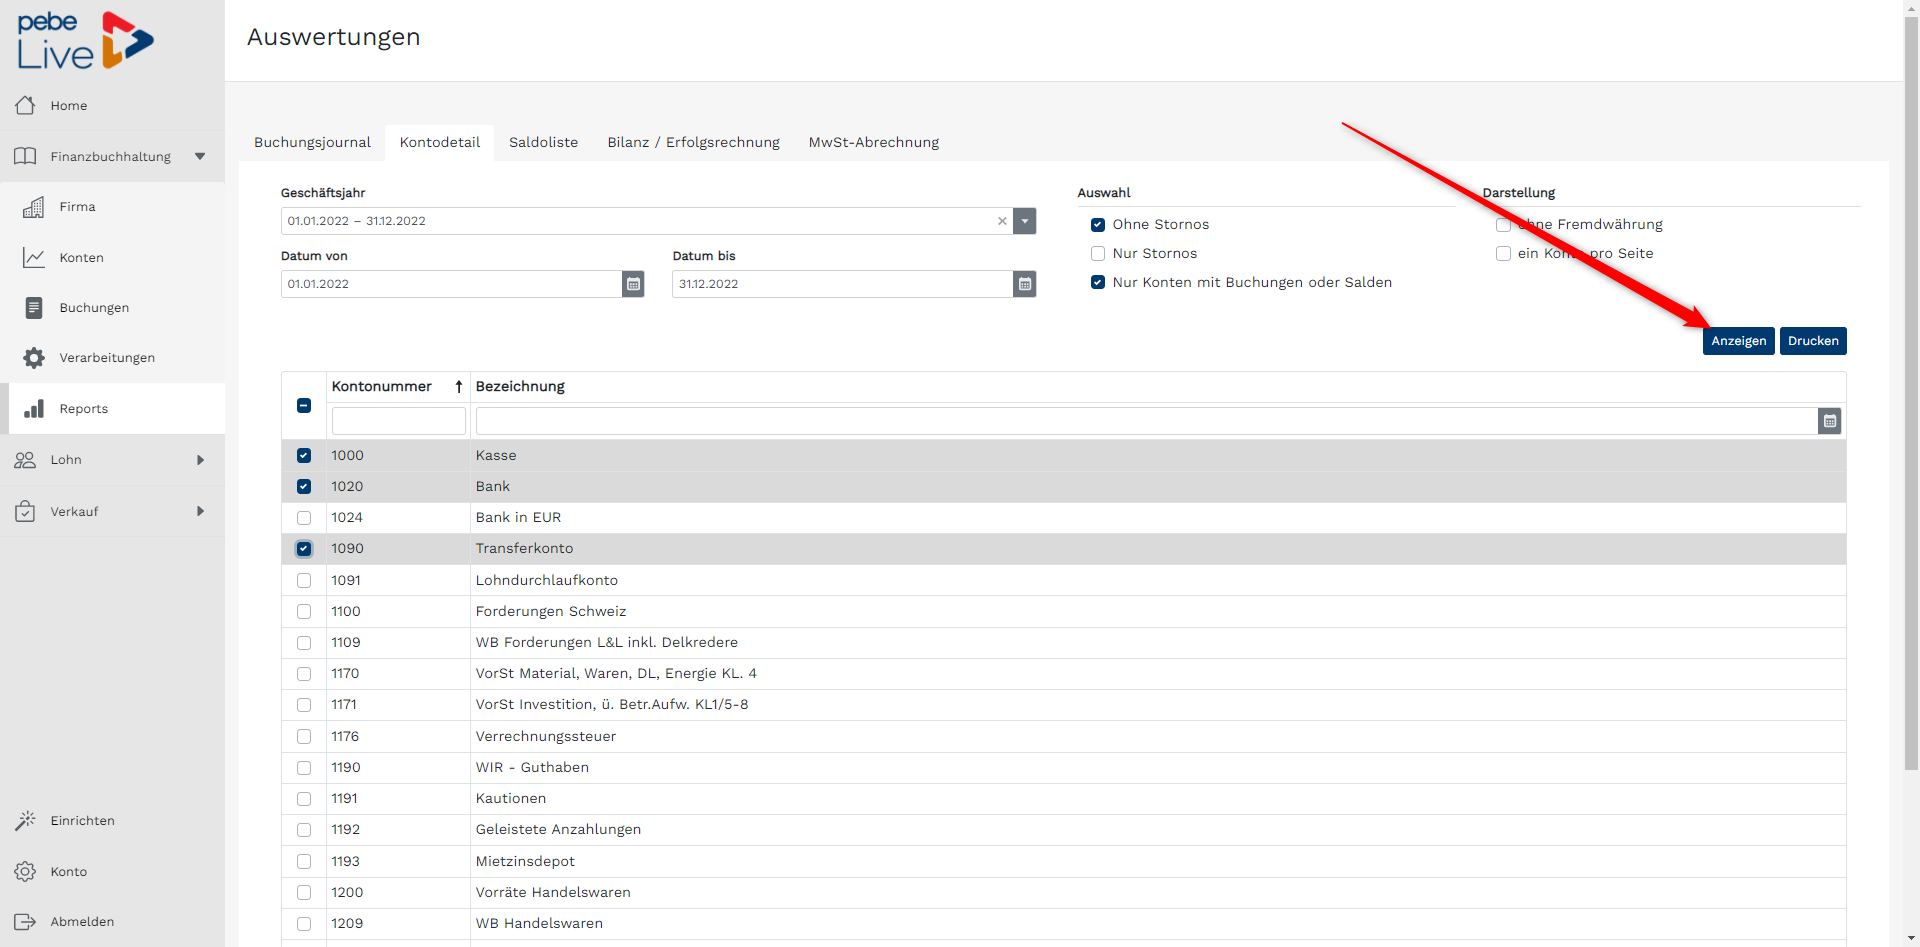Viewport: 1920px width, 947px height.
Task: Open Verarbeitungen gear icon
Action: point(34,358)
